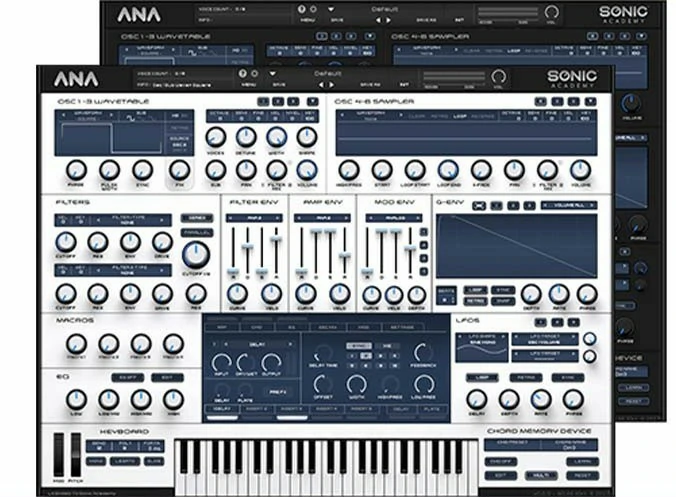Click the pitch wheel in Keyboard section
This screenshot has height=497, width=676.
(76, 455)
